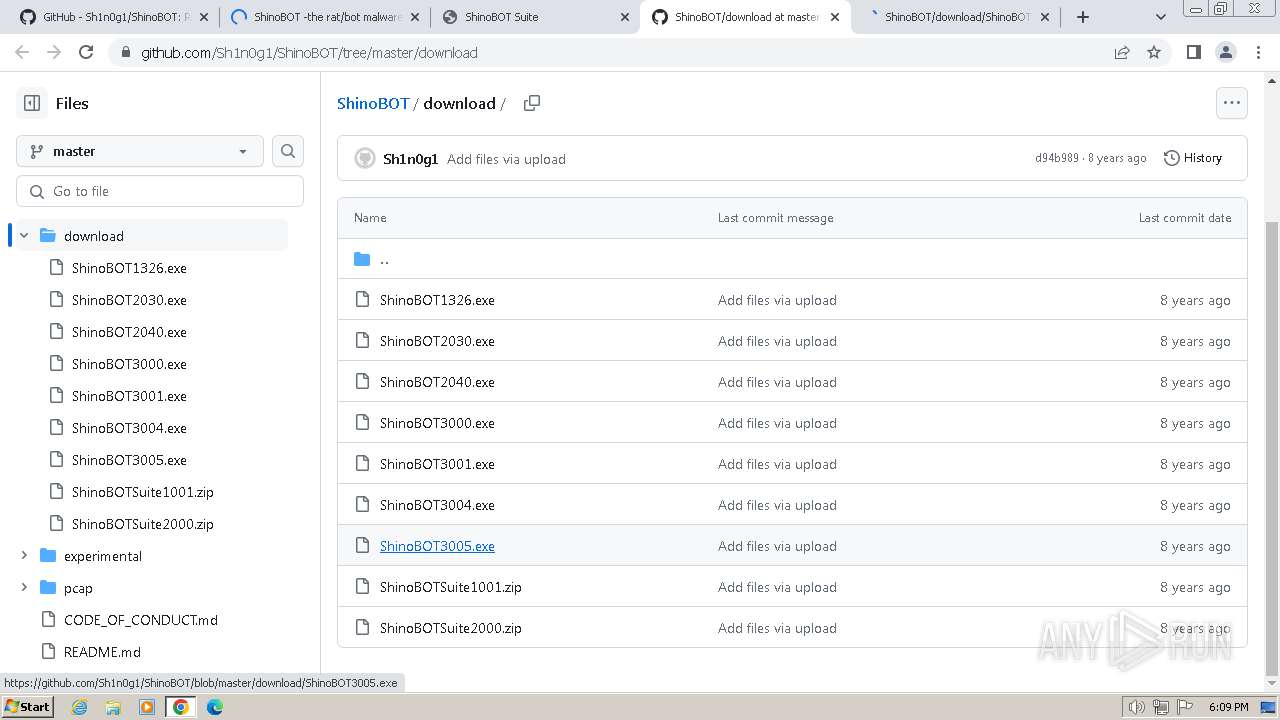Viewport: 1280px width, 720px height.
Task: Open ShinoBOT1326.exe in the file list
Action: tap(437, 300)
